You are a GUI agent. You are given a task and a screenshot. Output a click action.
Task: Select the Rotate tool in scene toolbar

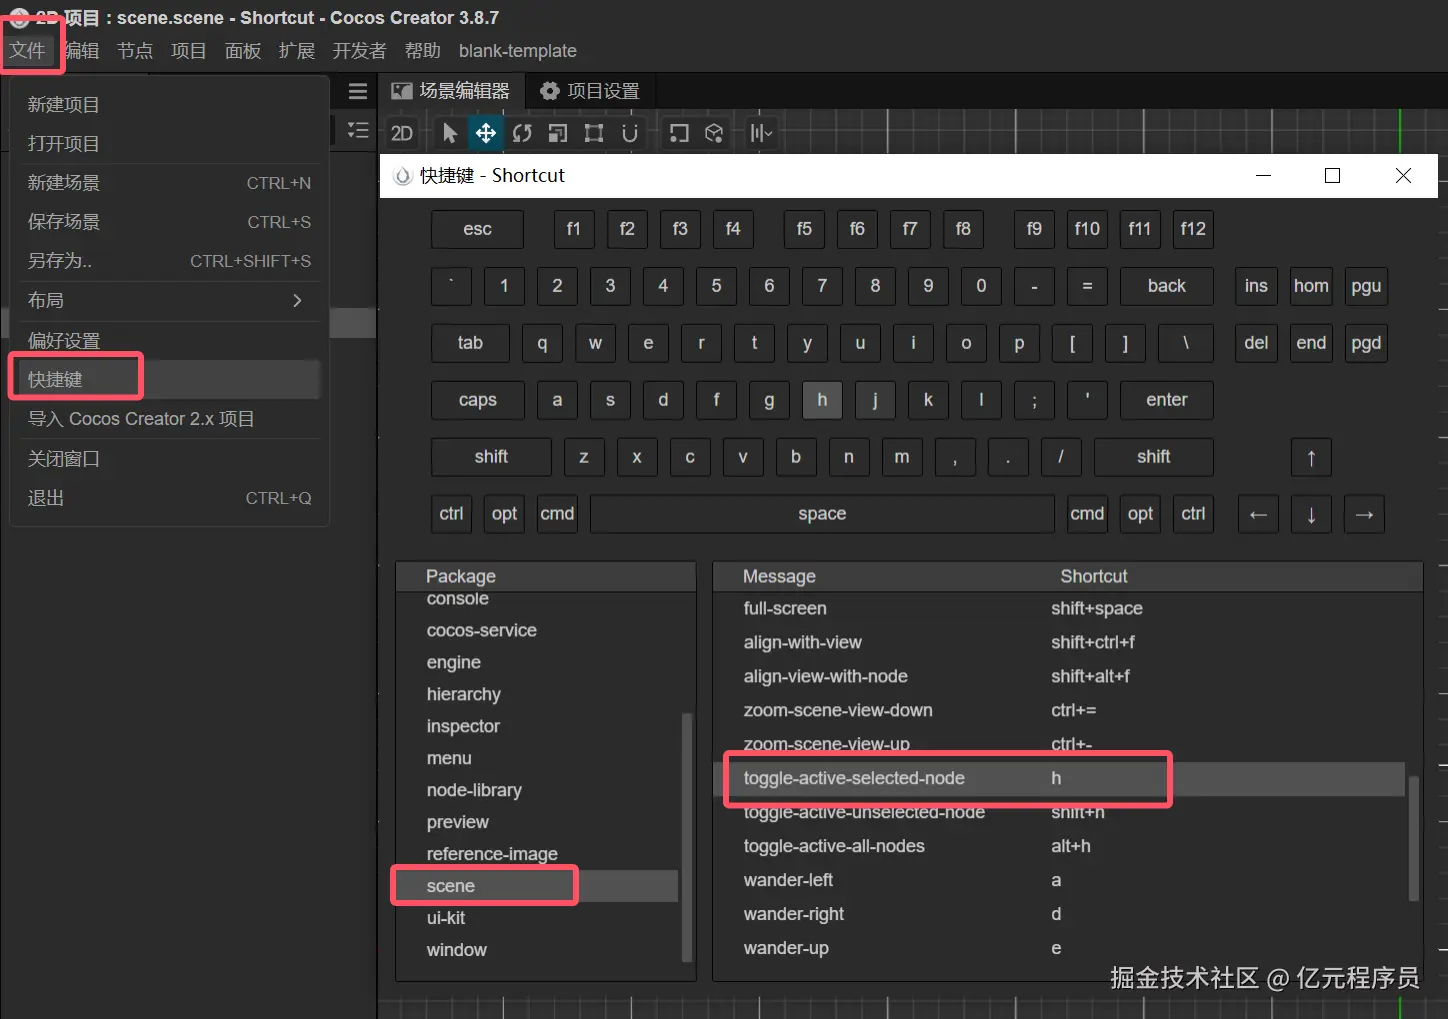pyautogui.click(x=522, y=133)
